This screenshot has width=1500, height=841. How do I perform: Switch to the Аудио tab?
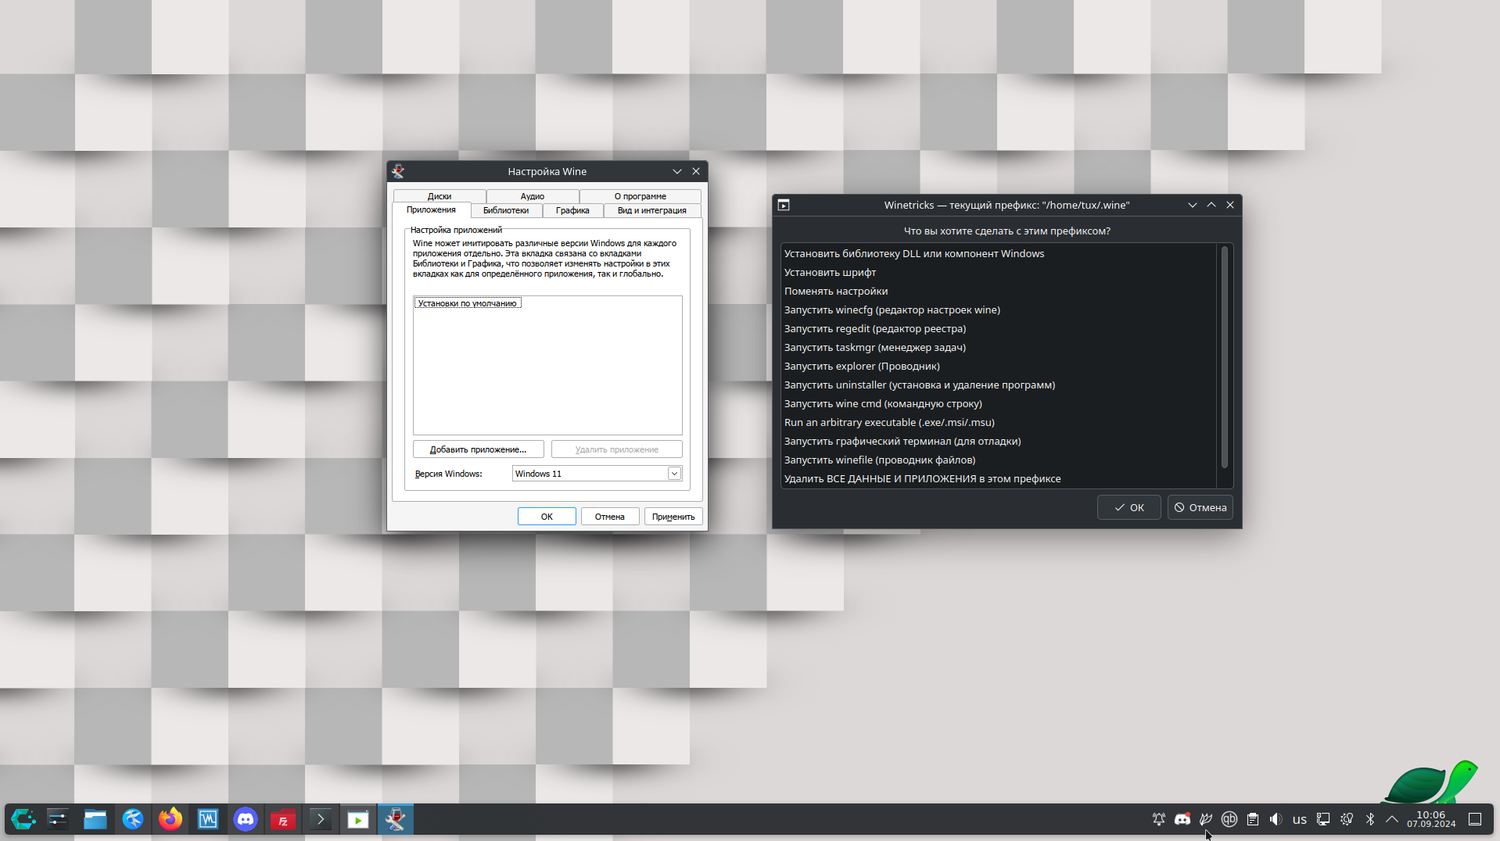click(x=532, y=196)
